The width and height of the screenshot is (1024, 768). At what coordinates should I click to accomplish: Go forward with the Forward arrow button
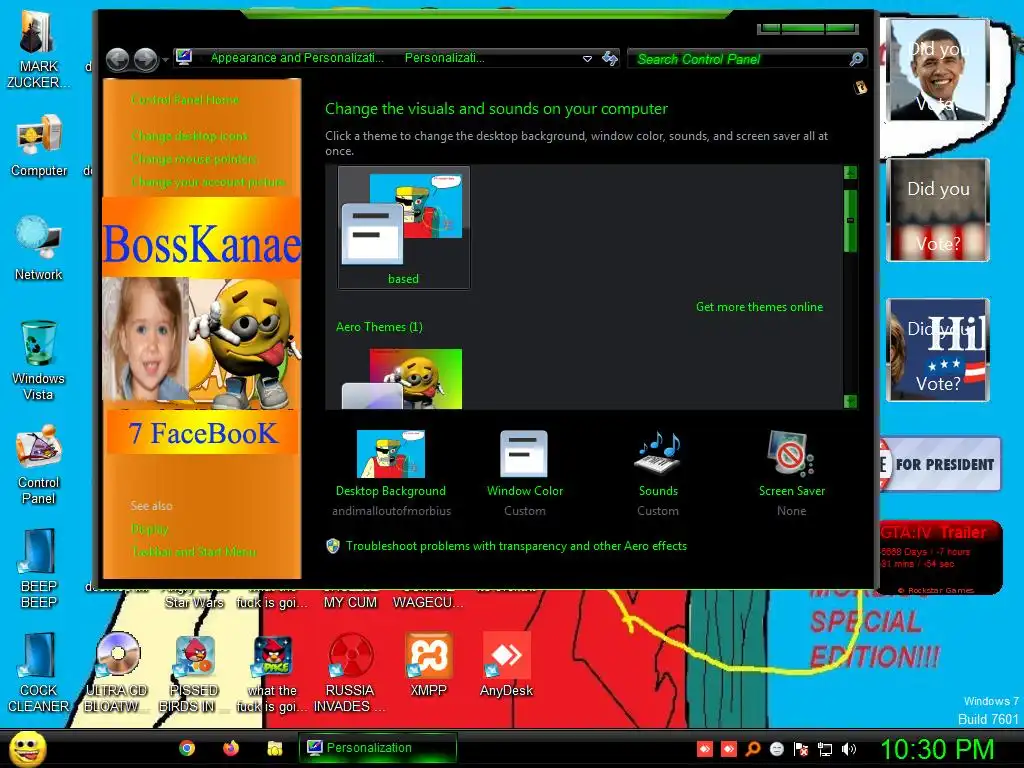pyautogui.click(x=145, y=59)
